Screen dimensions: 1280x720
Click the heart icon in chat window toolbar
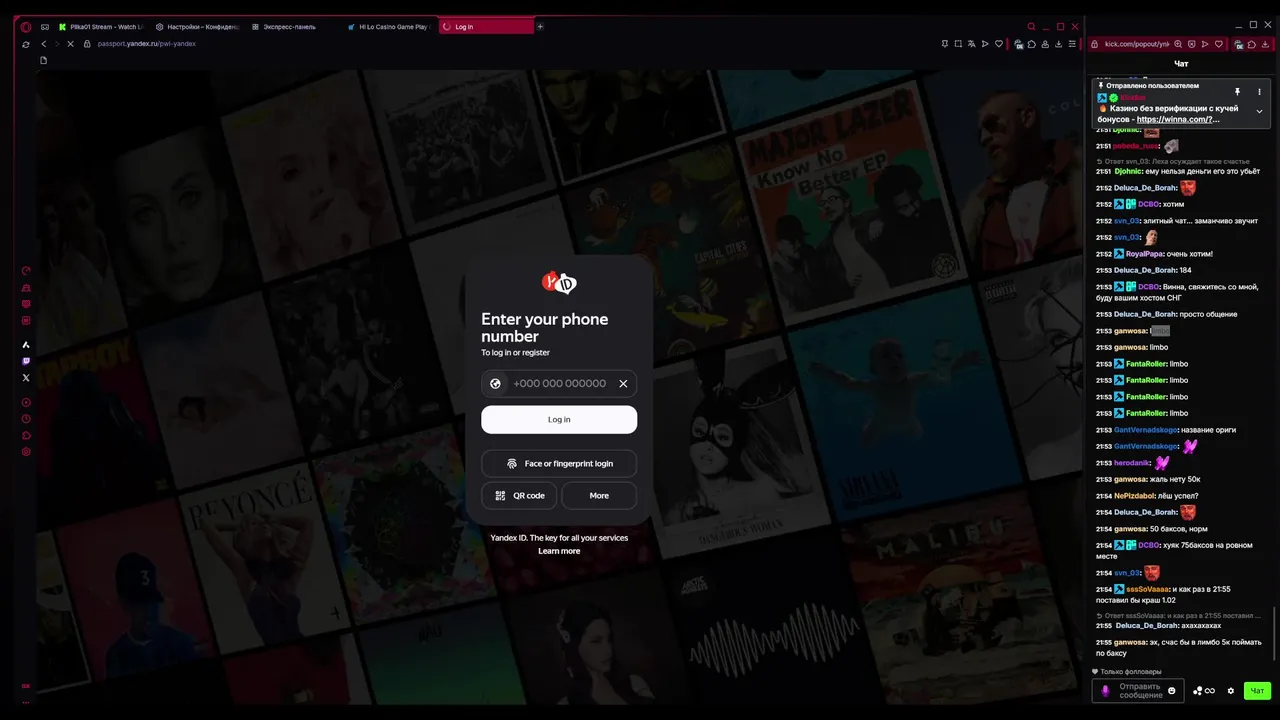[x=1218, y=44]
